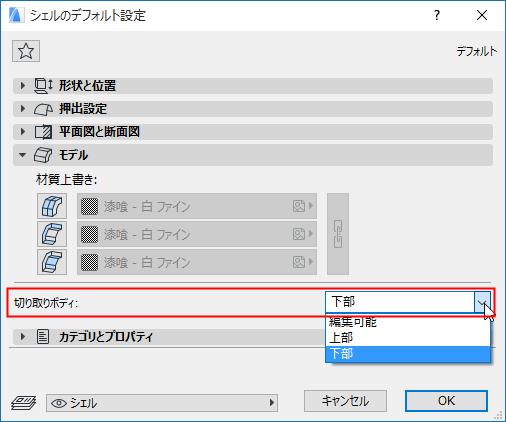Open first 漆喰 - 白 ファイン material dropdown
This screenshot has width=506, height=422.
197,206
